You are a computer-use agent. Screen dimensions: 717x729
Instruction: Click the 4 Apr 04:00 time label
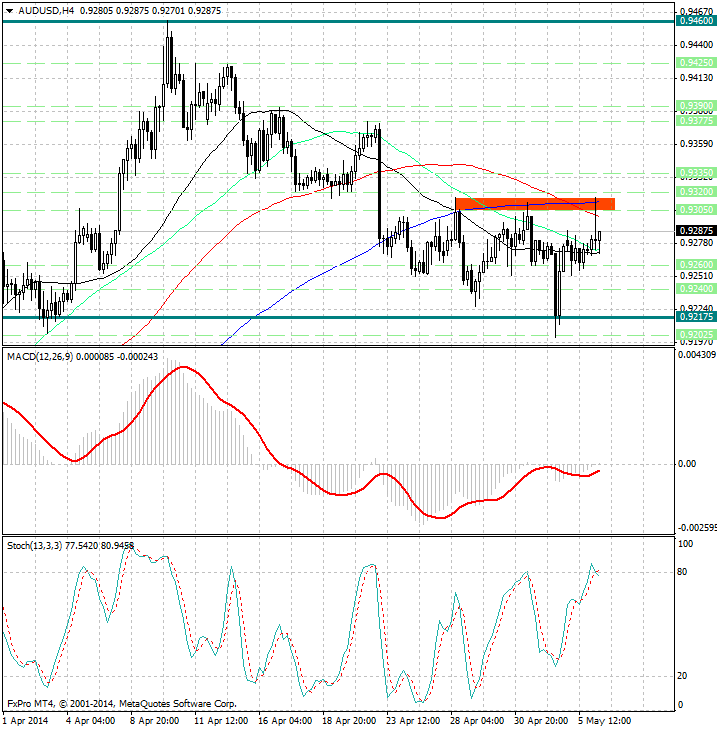point(91,721)
